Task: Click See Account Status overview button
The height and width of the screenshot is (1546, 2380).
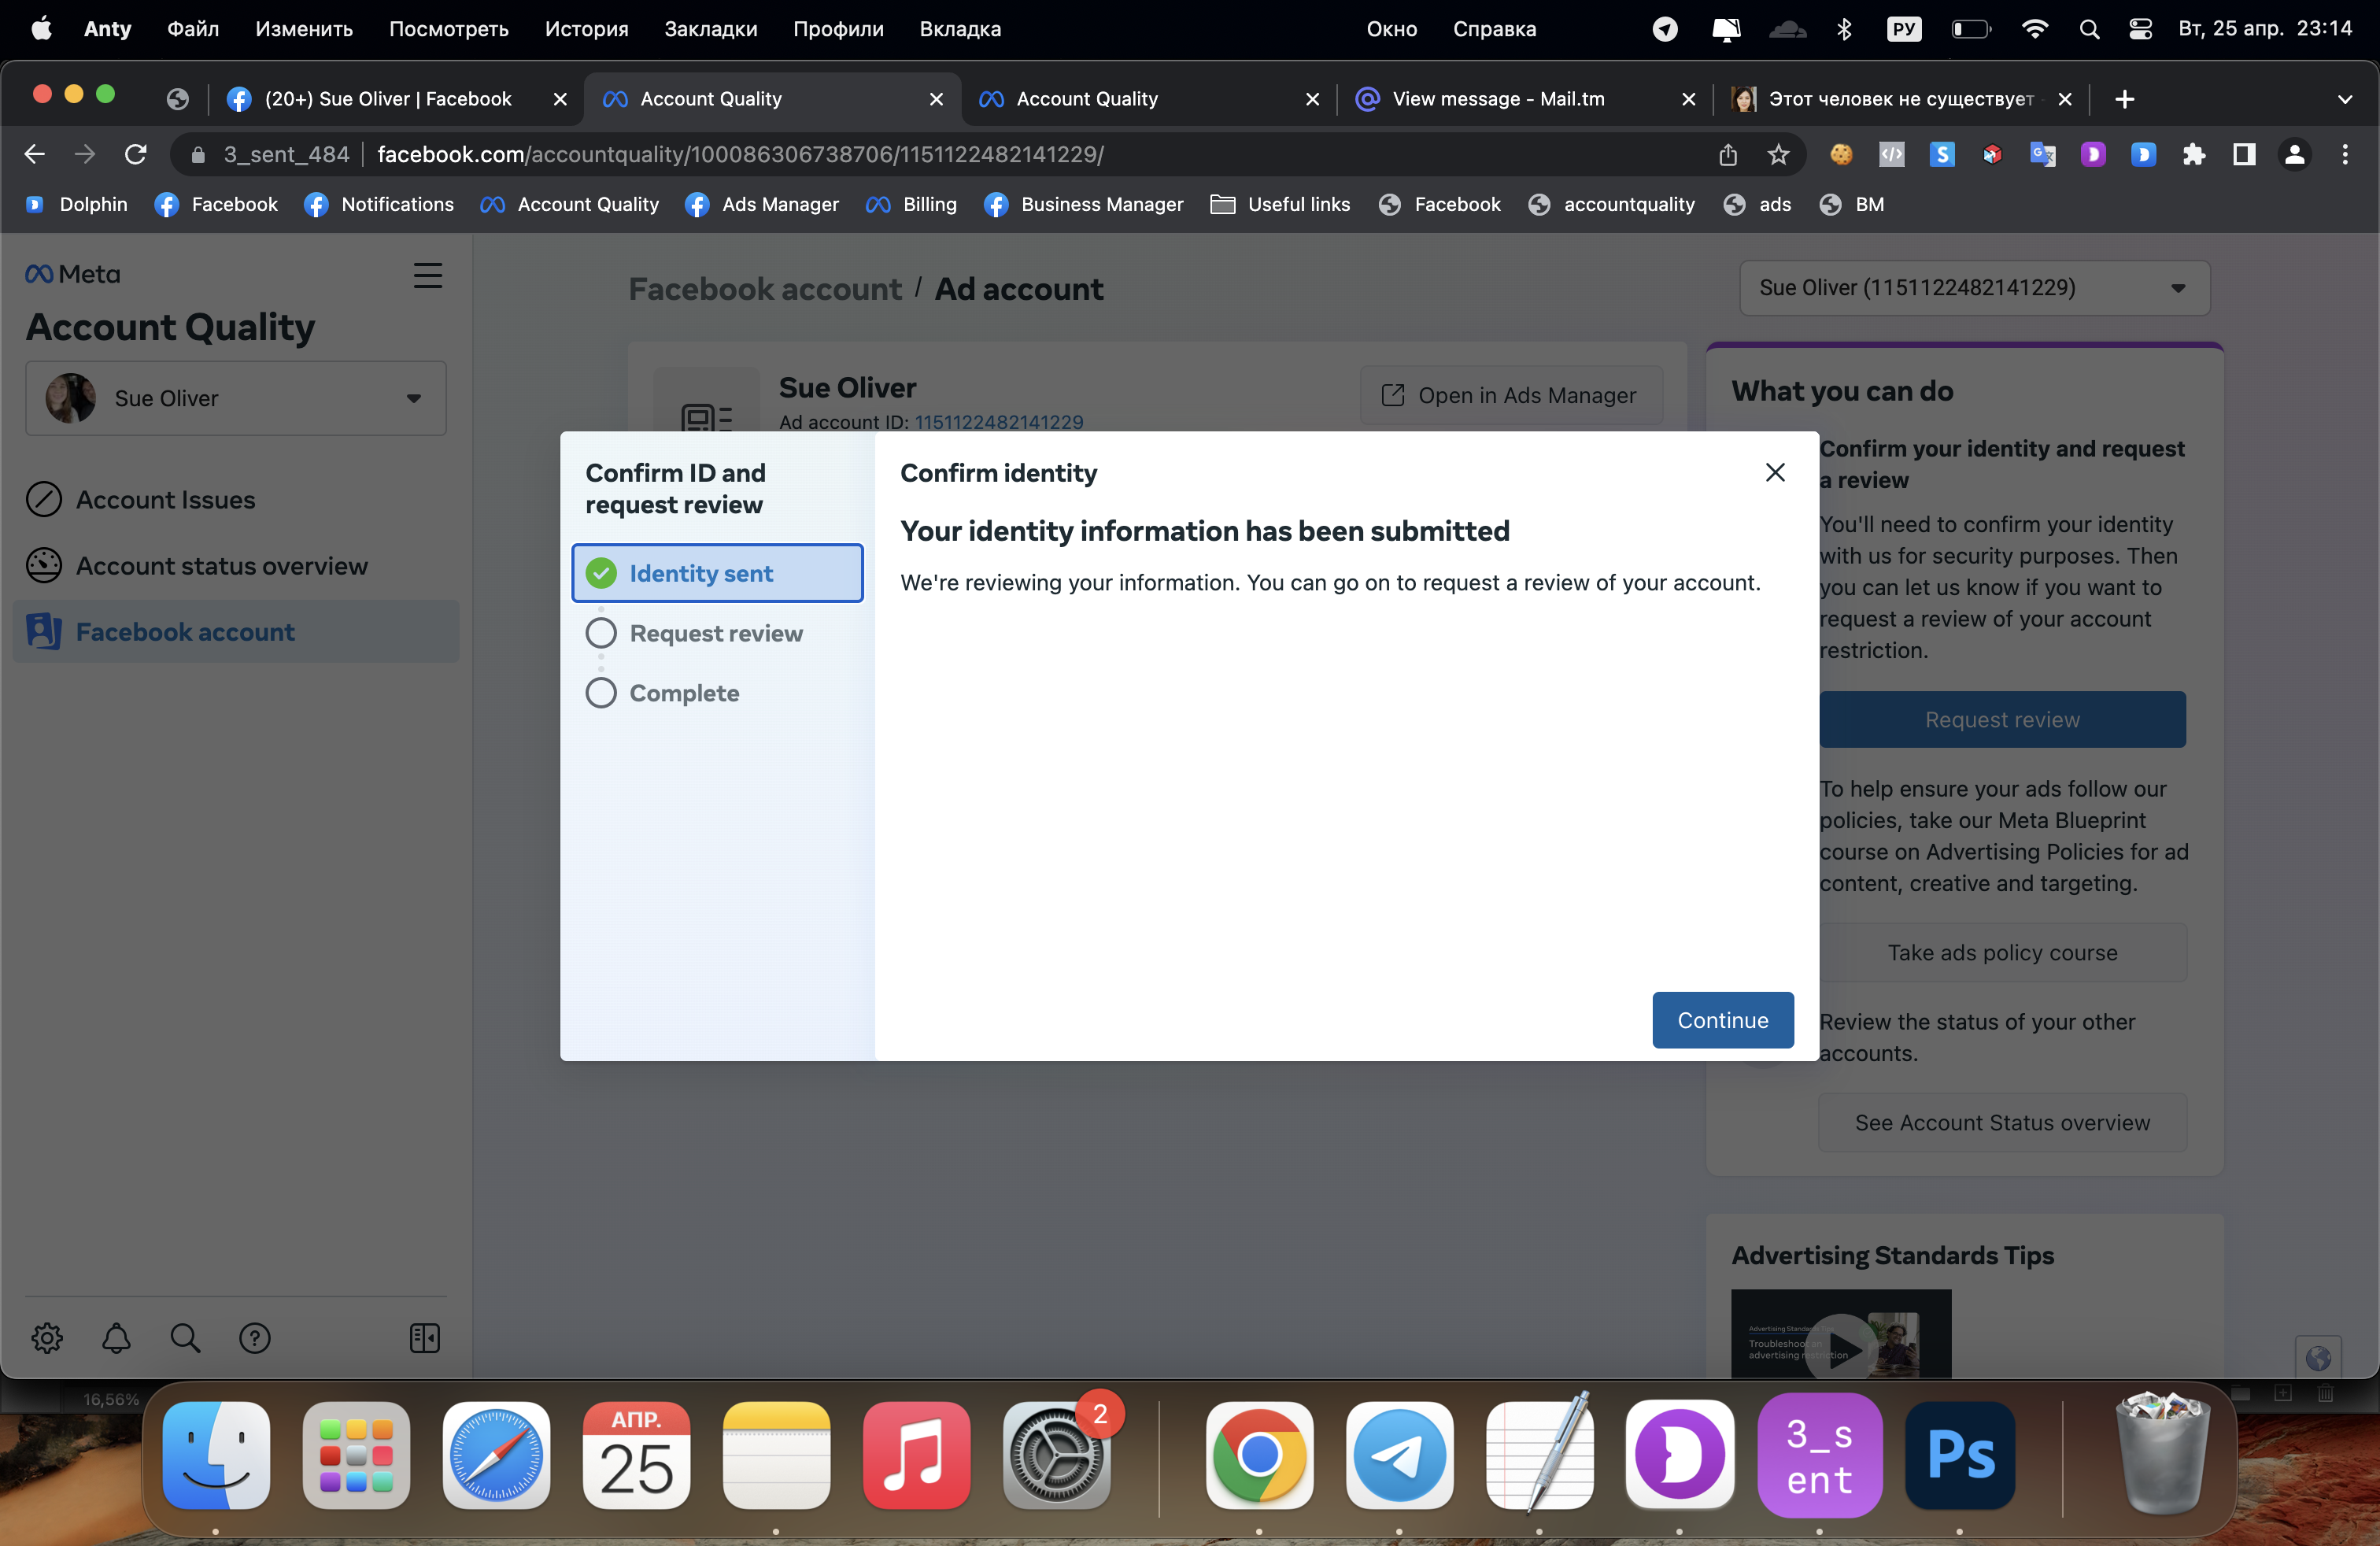Action: (2002, 1122)
